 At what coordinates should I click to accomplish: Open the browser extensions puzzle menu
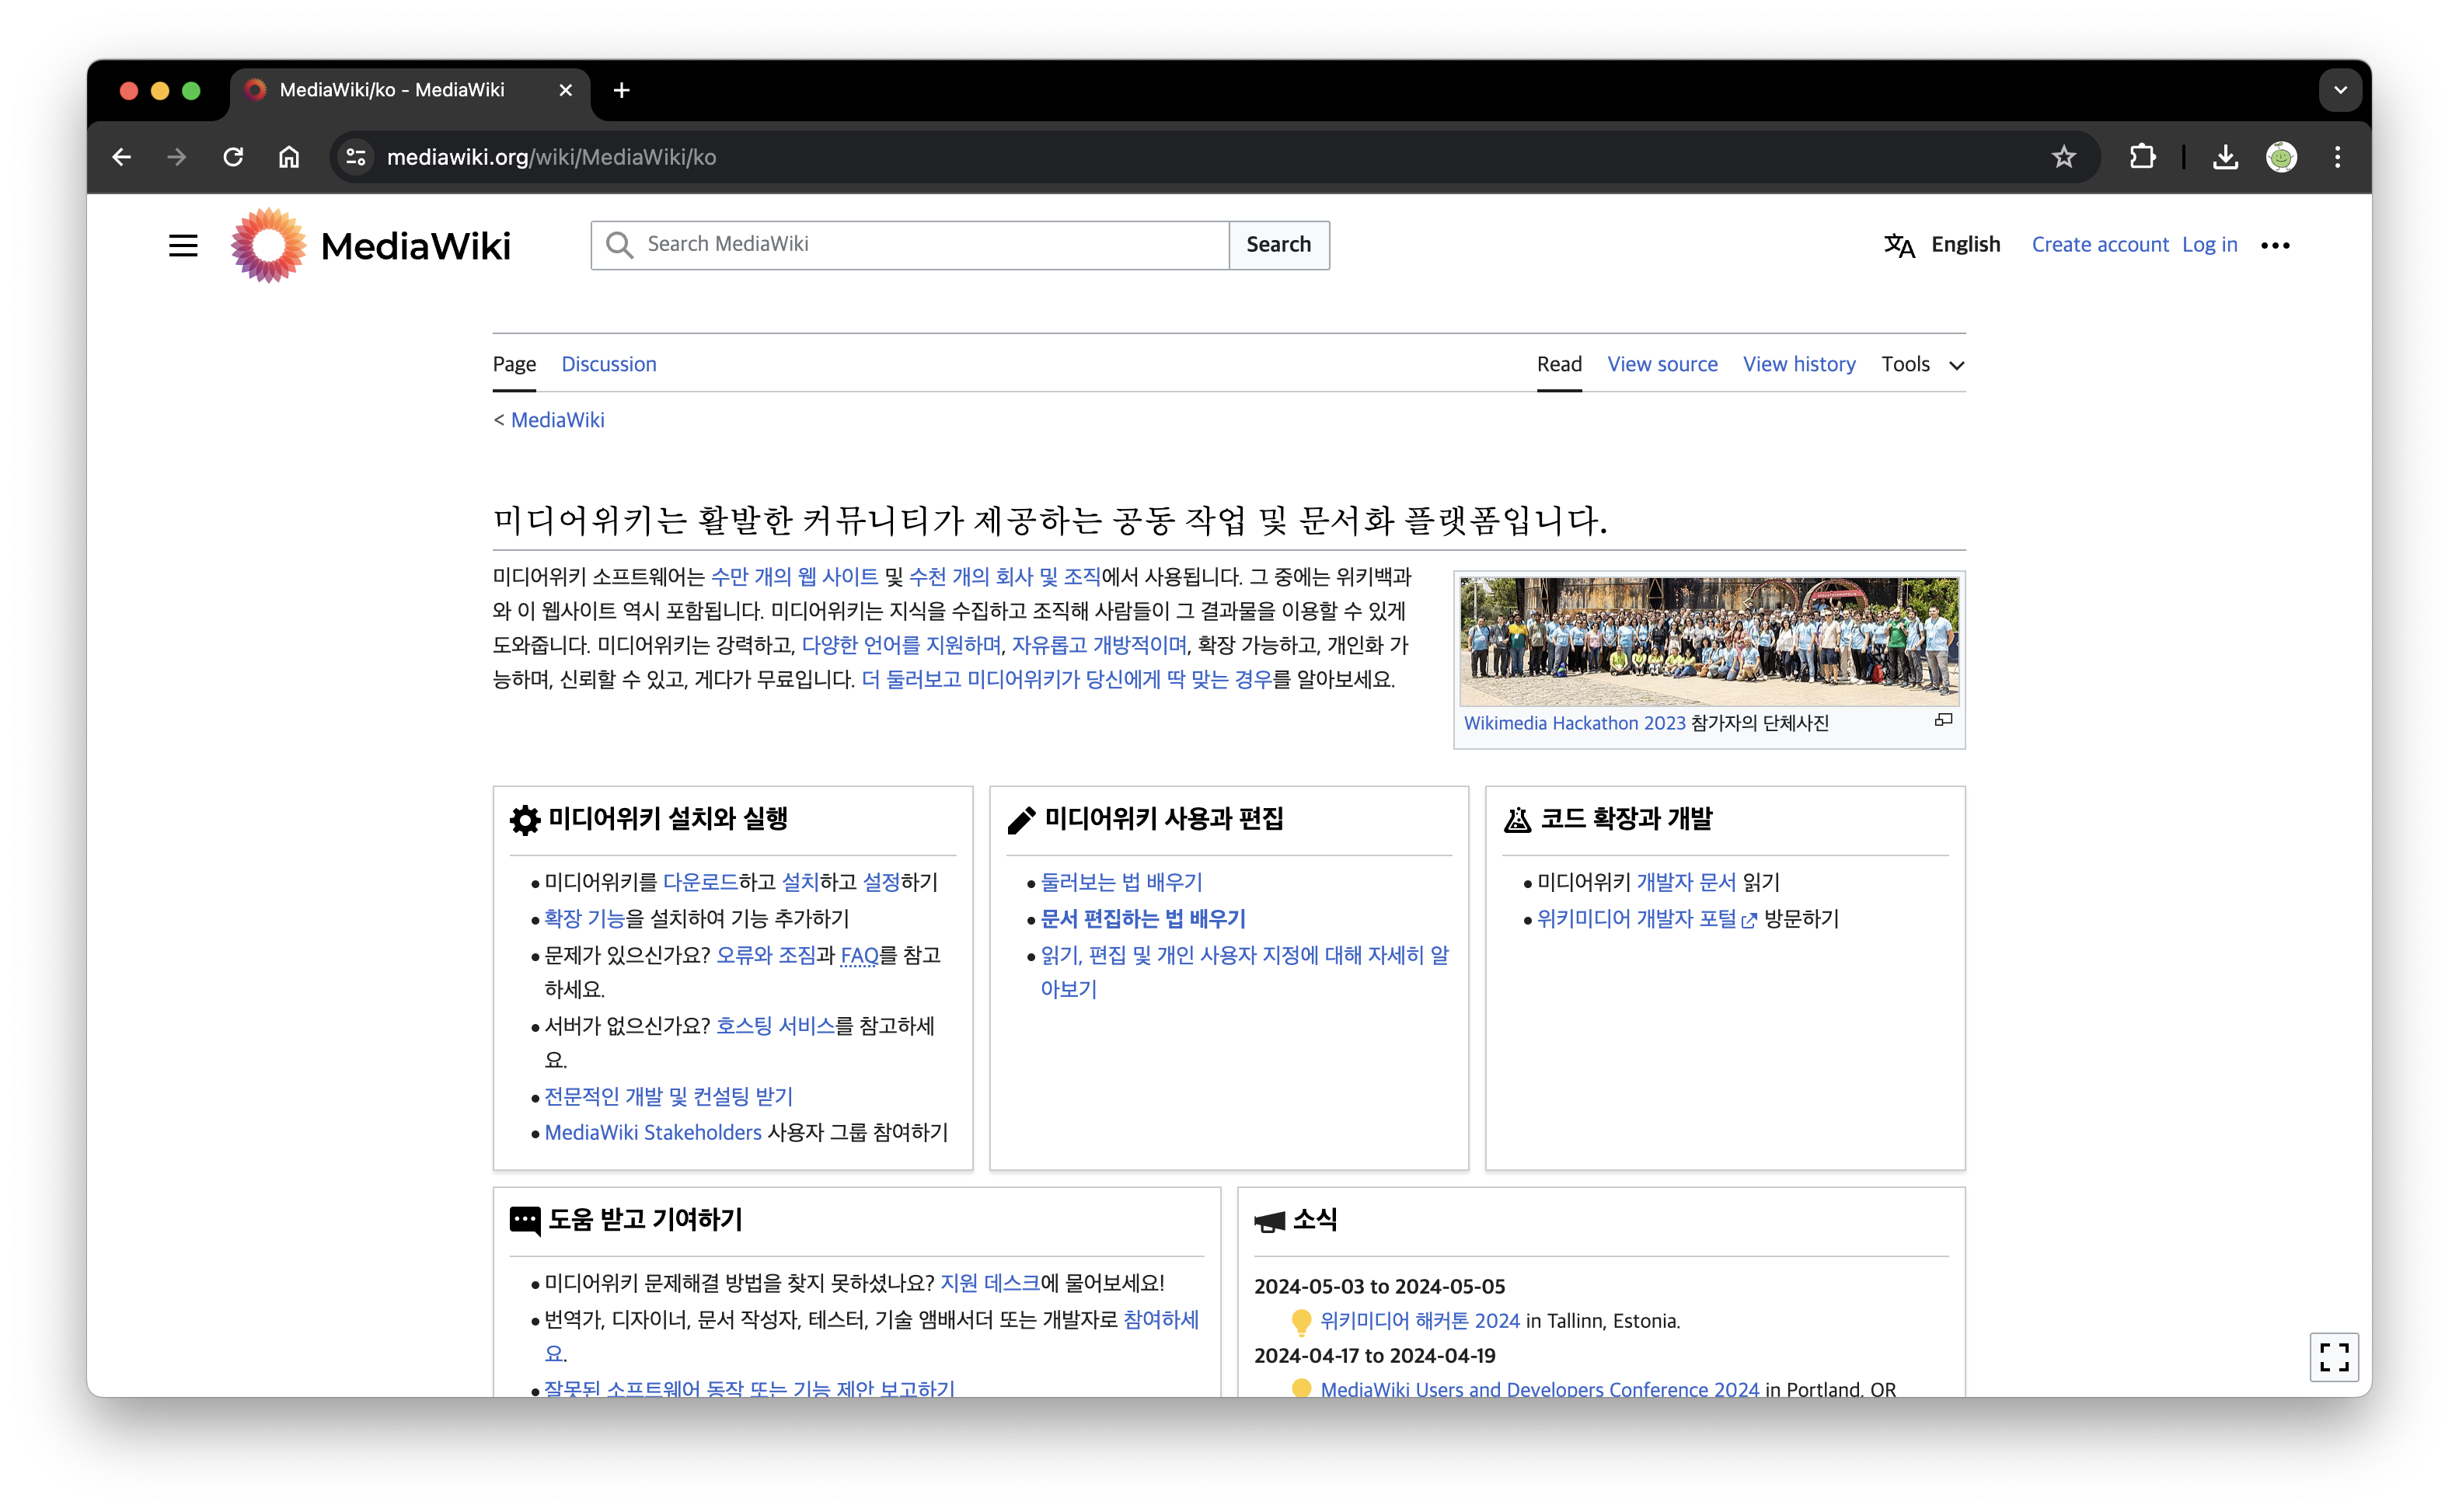pos(2142,157)
